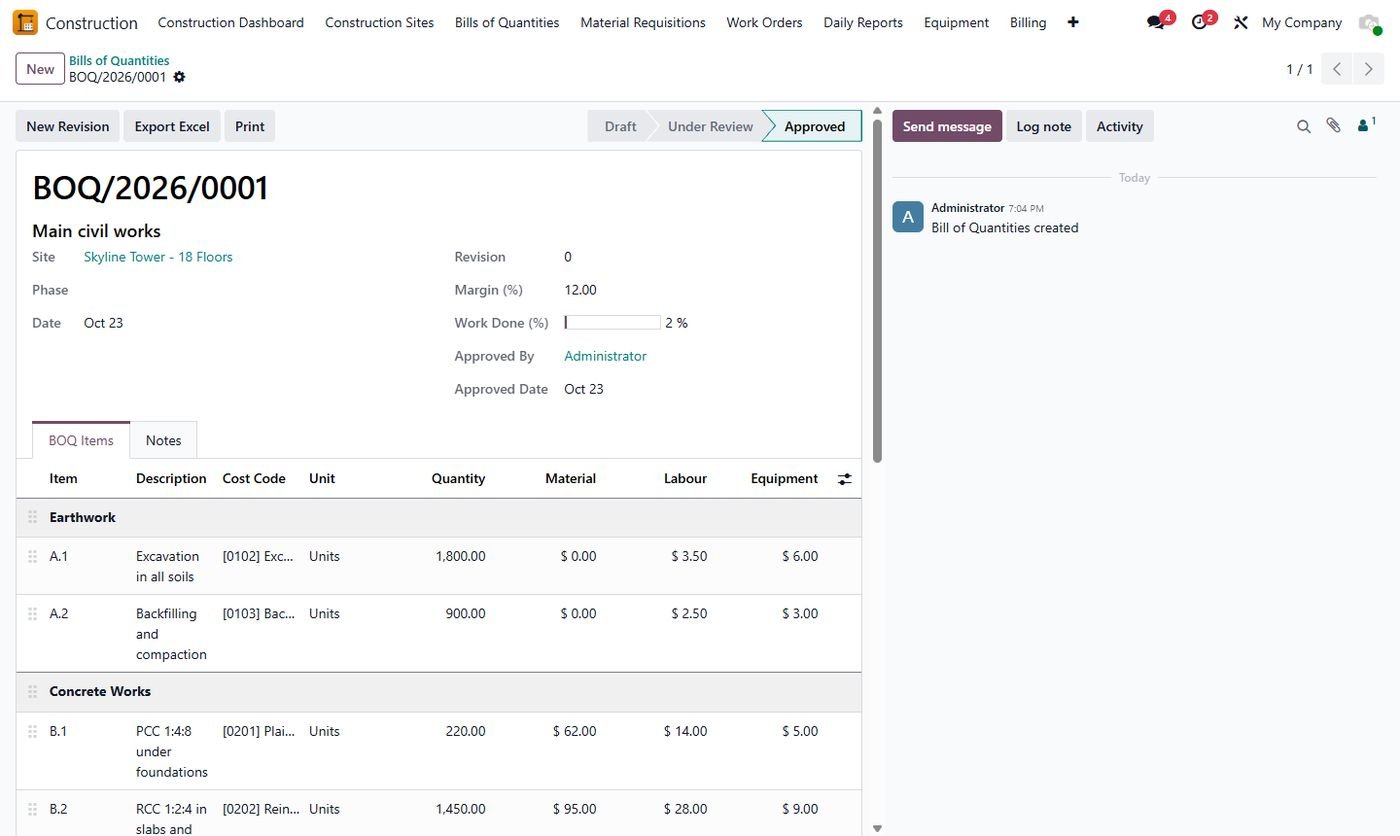Screen dimensions: 1400x836
Task: Open the developer tools wrench icon
Action: 1241,22
